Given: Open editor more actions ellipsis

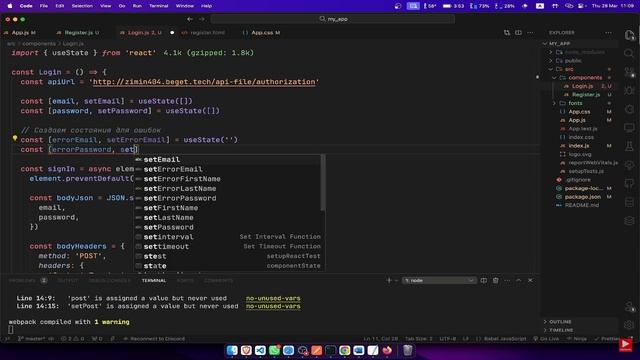Looking at the screenshot, I should click(530, 33).
